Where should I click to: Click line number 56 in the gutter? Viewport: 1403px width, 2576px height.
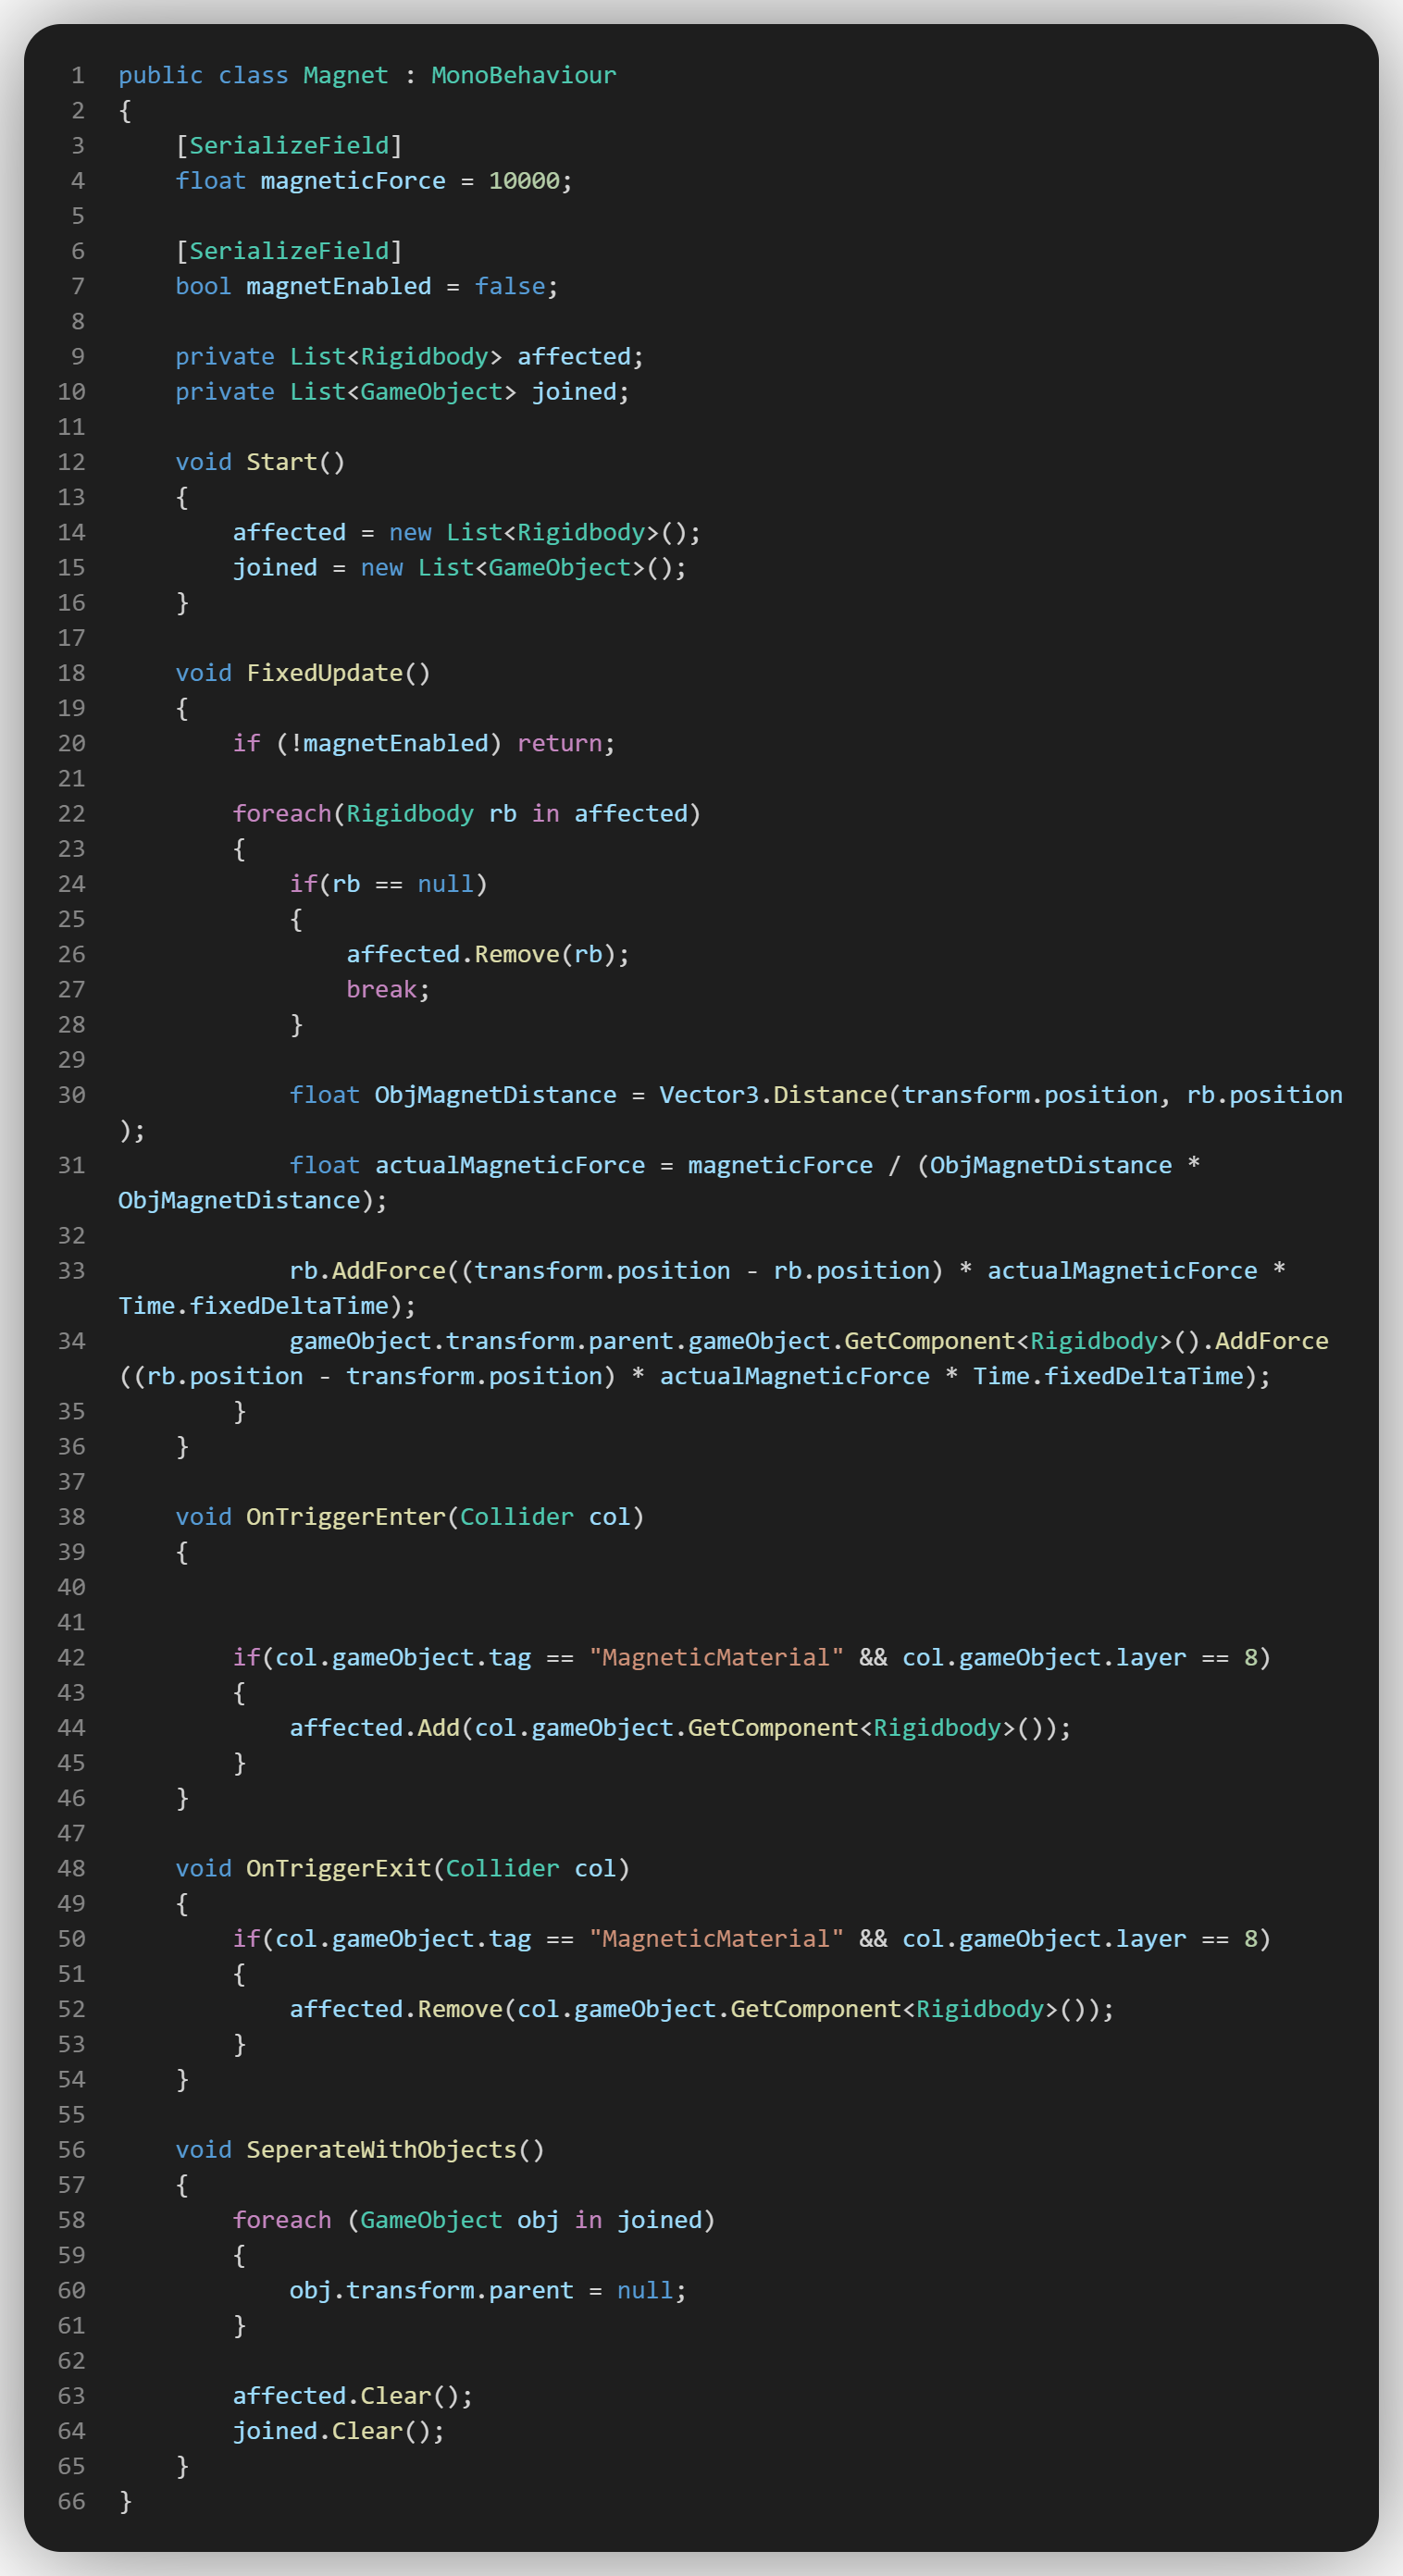point(71,2150)
